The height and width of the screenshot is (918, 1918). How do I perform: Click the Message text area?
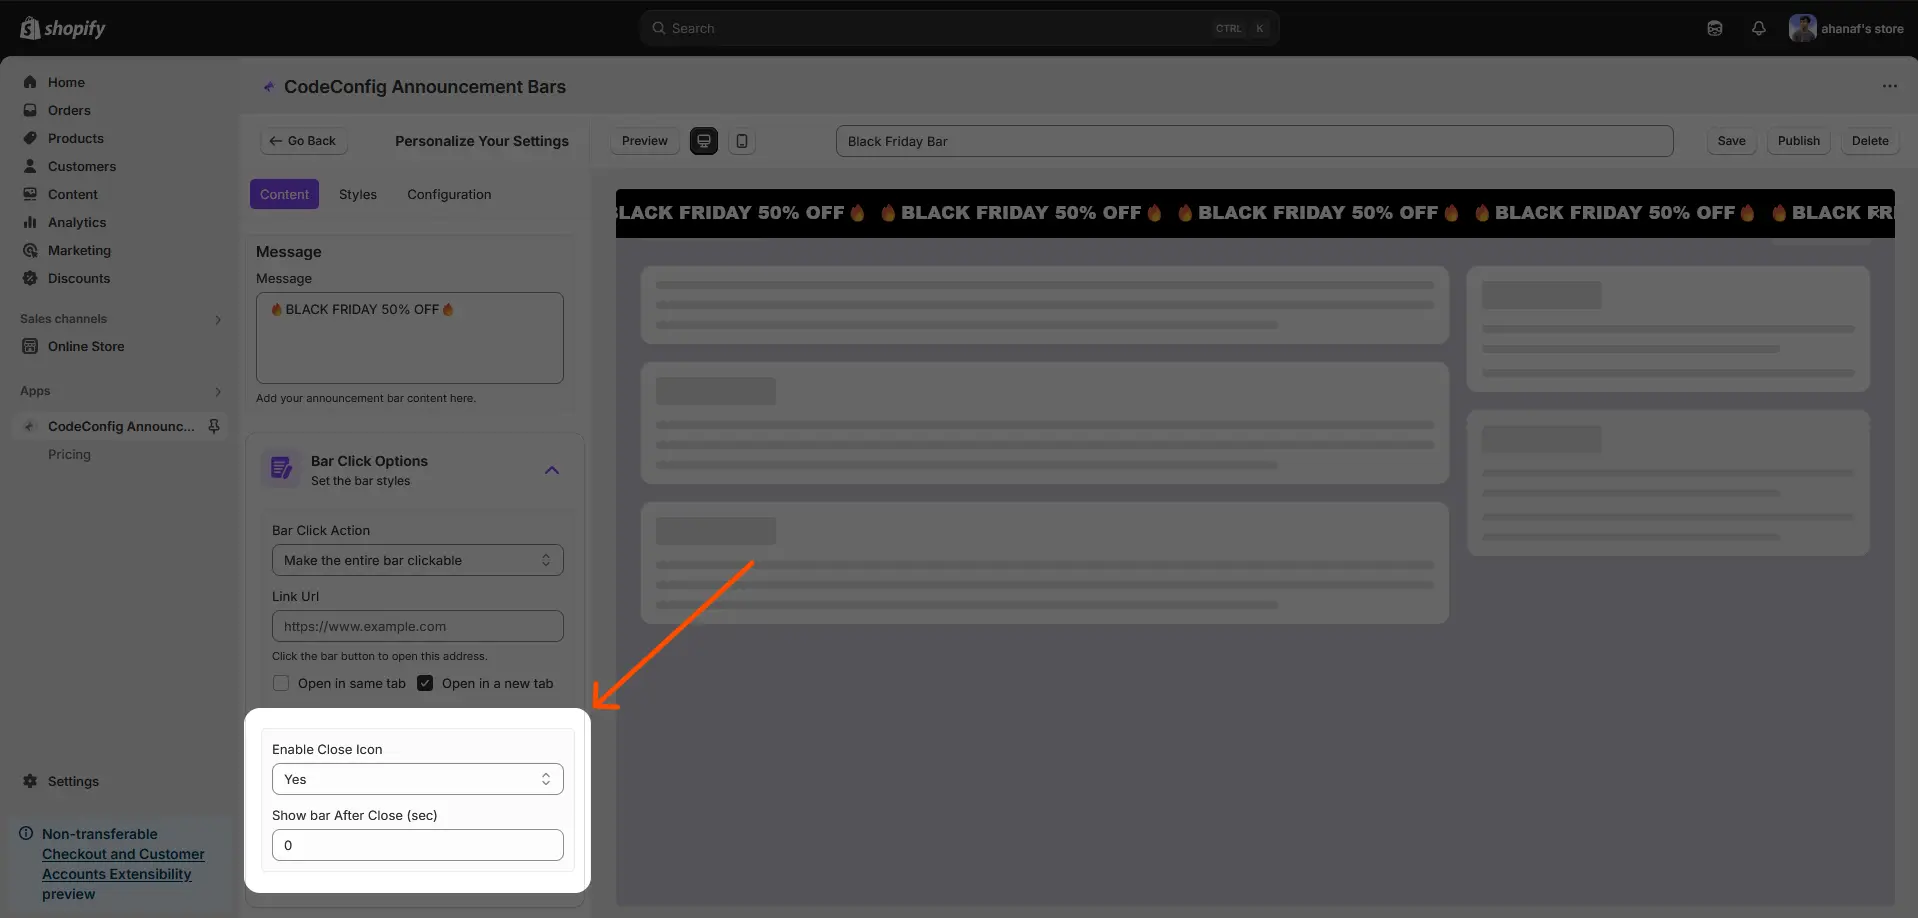(x=410, y=338)
